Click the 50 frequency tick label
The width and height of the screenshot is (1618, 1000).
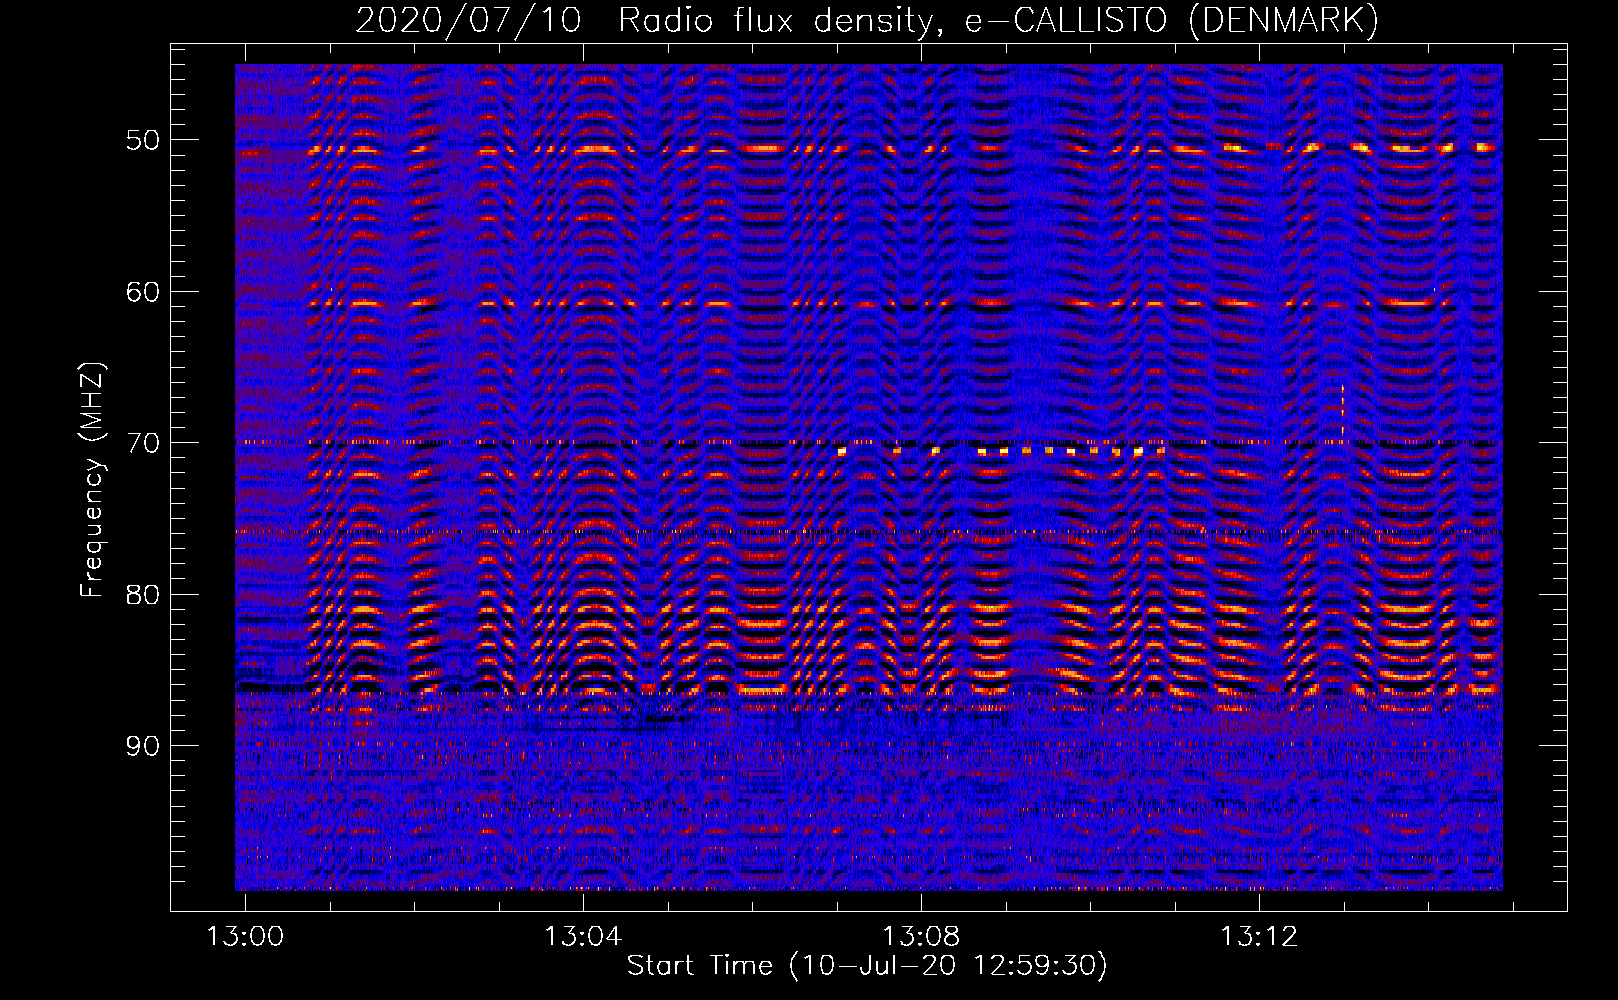coord(143,140)
